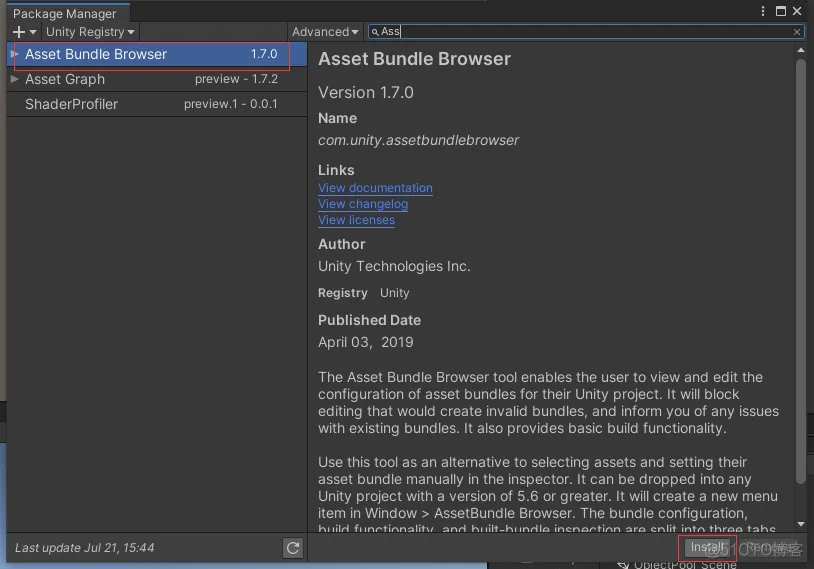Click the Version 1.7.0 heading text
The height and width of the screenshot is (569, 814).
pos(366,92)
